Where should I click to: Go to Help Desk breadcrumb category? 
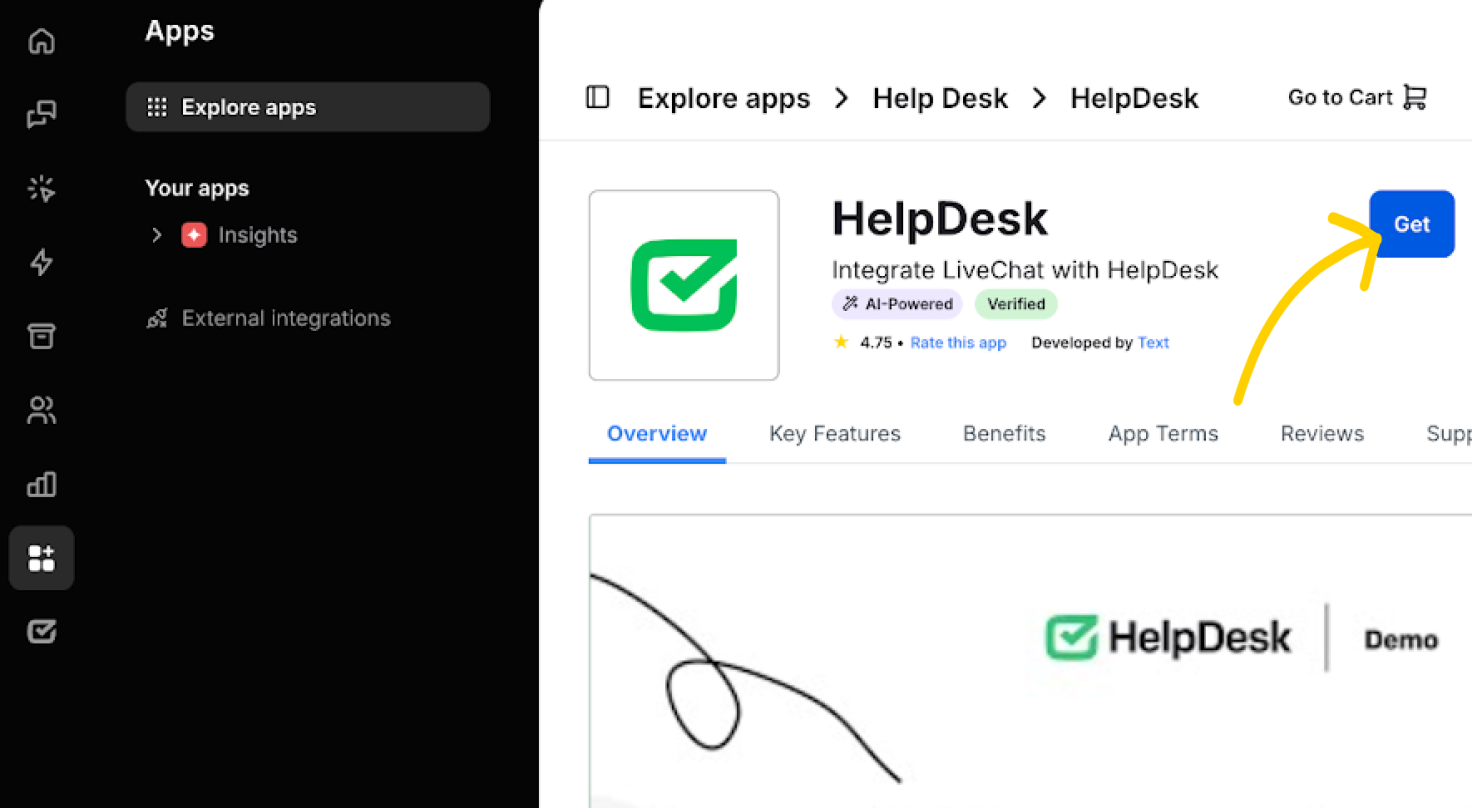coord(940,98)
